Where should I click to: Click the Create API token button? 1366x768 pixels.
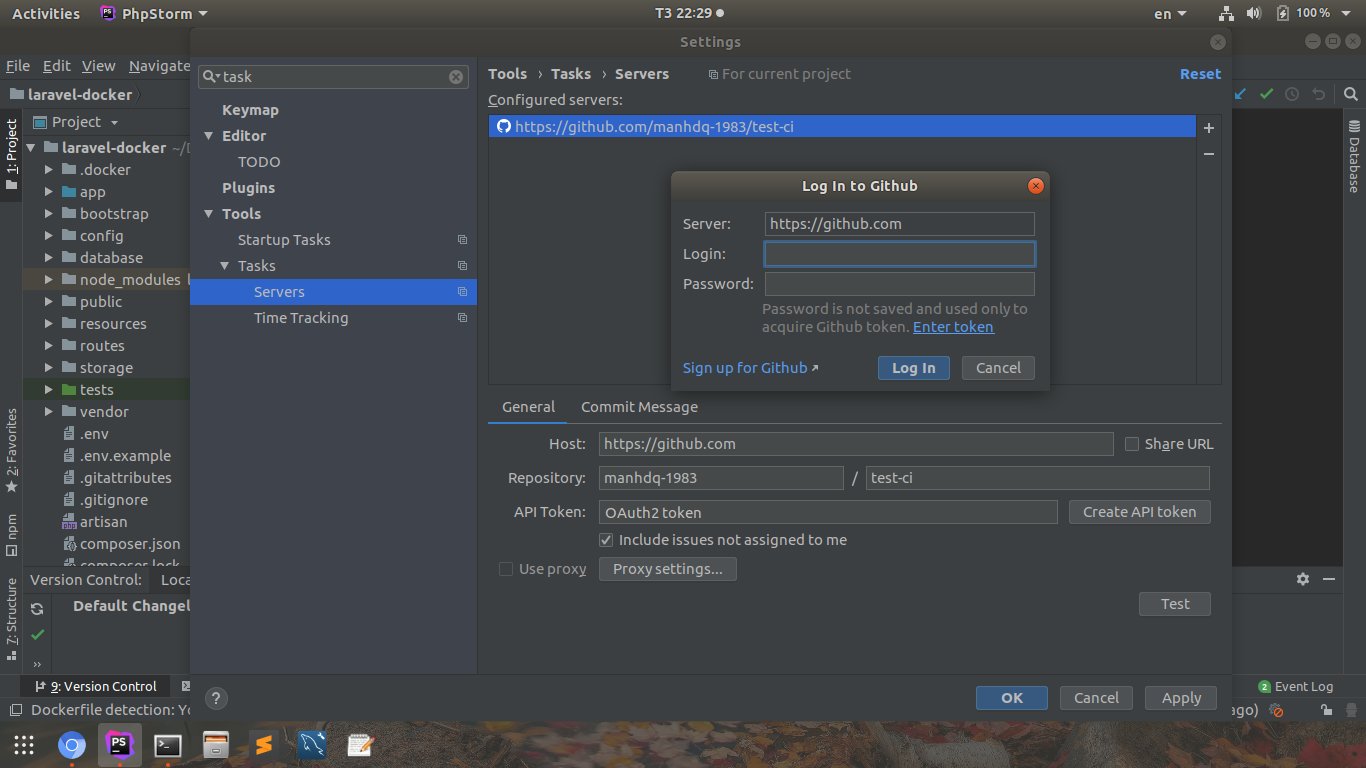click(1139, 512)
